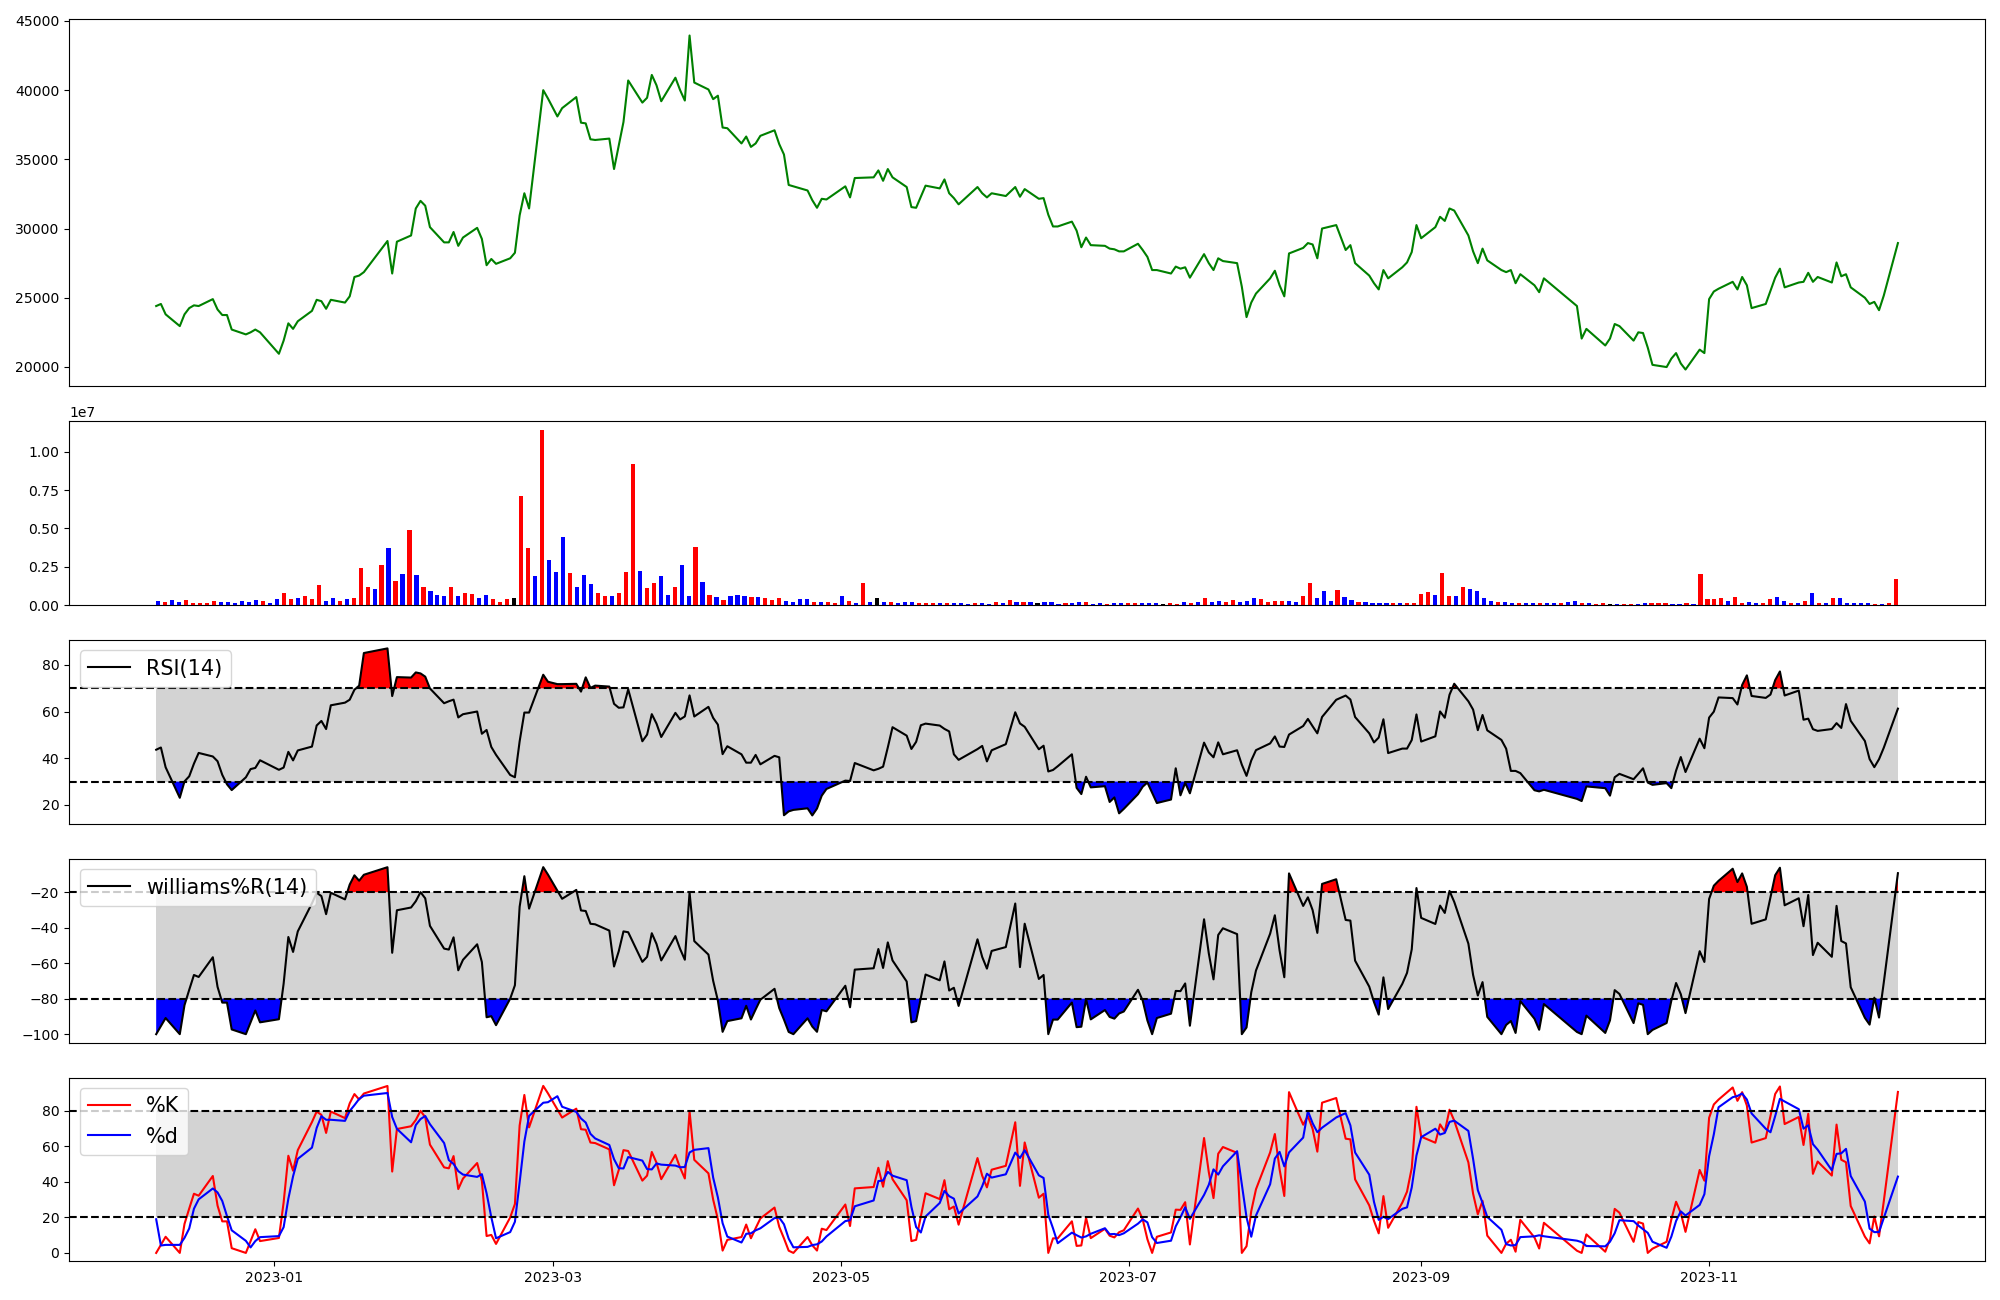Click the 2023-01 date axis label
Screen dimensions: 2000x1300
[273, 1277]
